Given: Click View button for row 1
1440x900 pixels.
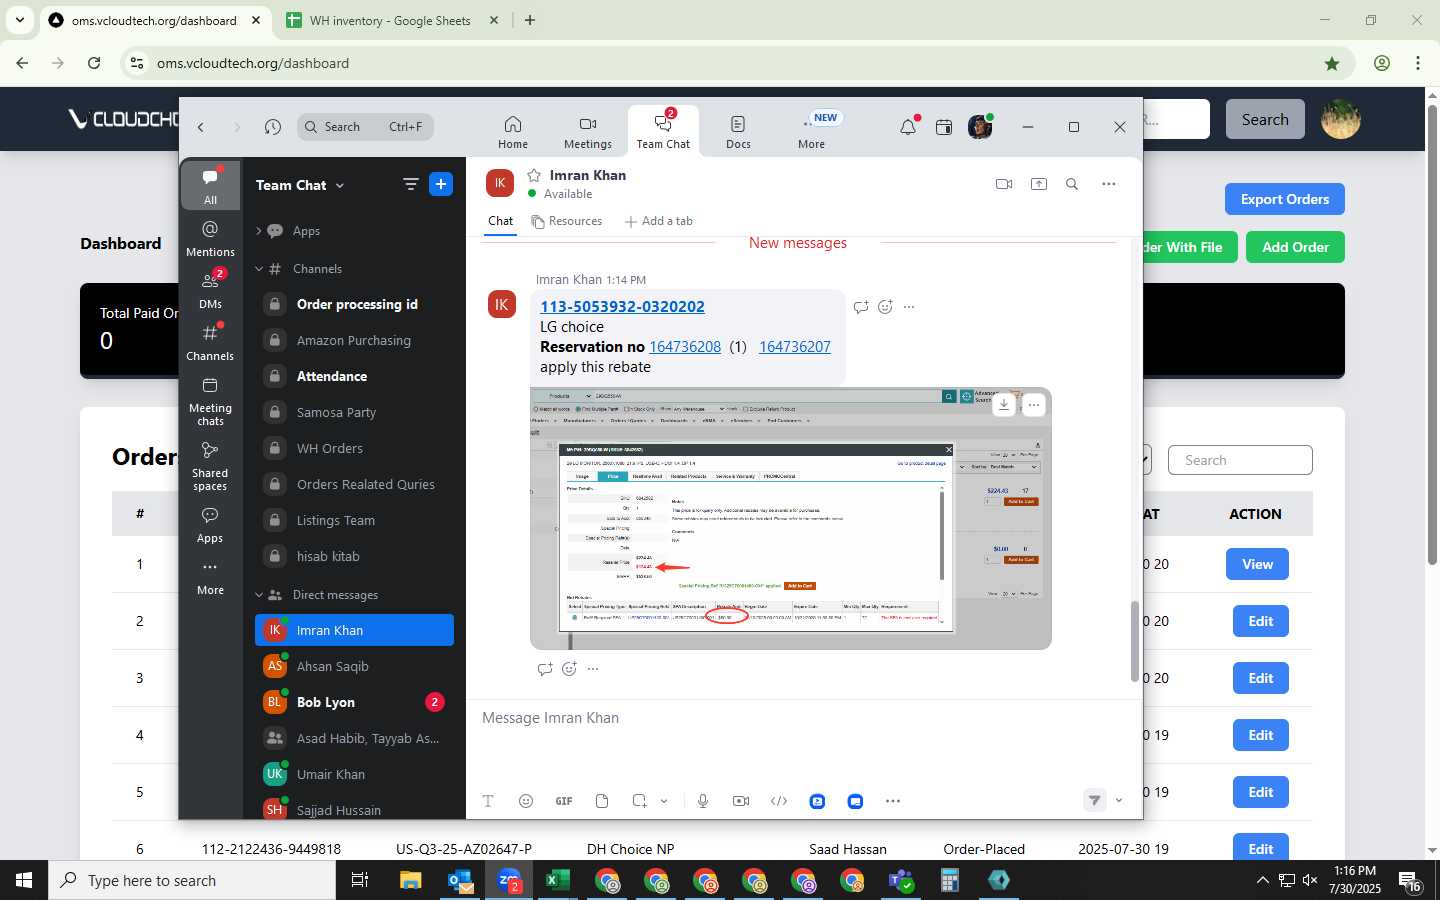Looking at the screenshot, I should point(1257,564).
